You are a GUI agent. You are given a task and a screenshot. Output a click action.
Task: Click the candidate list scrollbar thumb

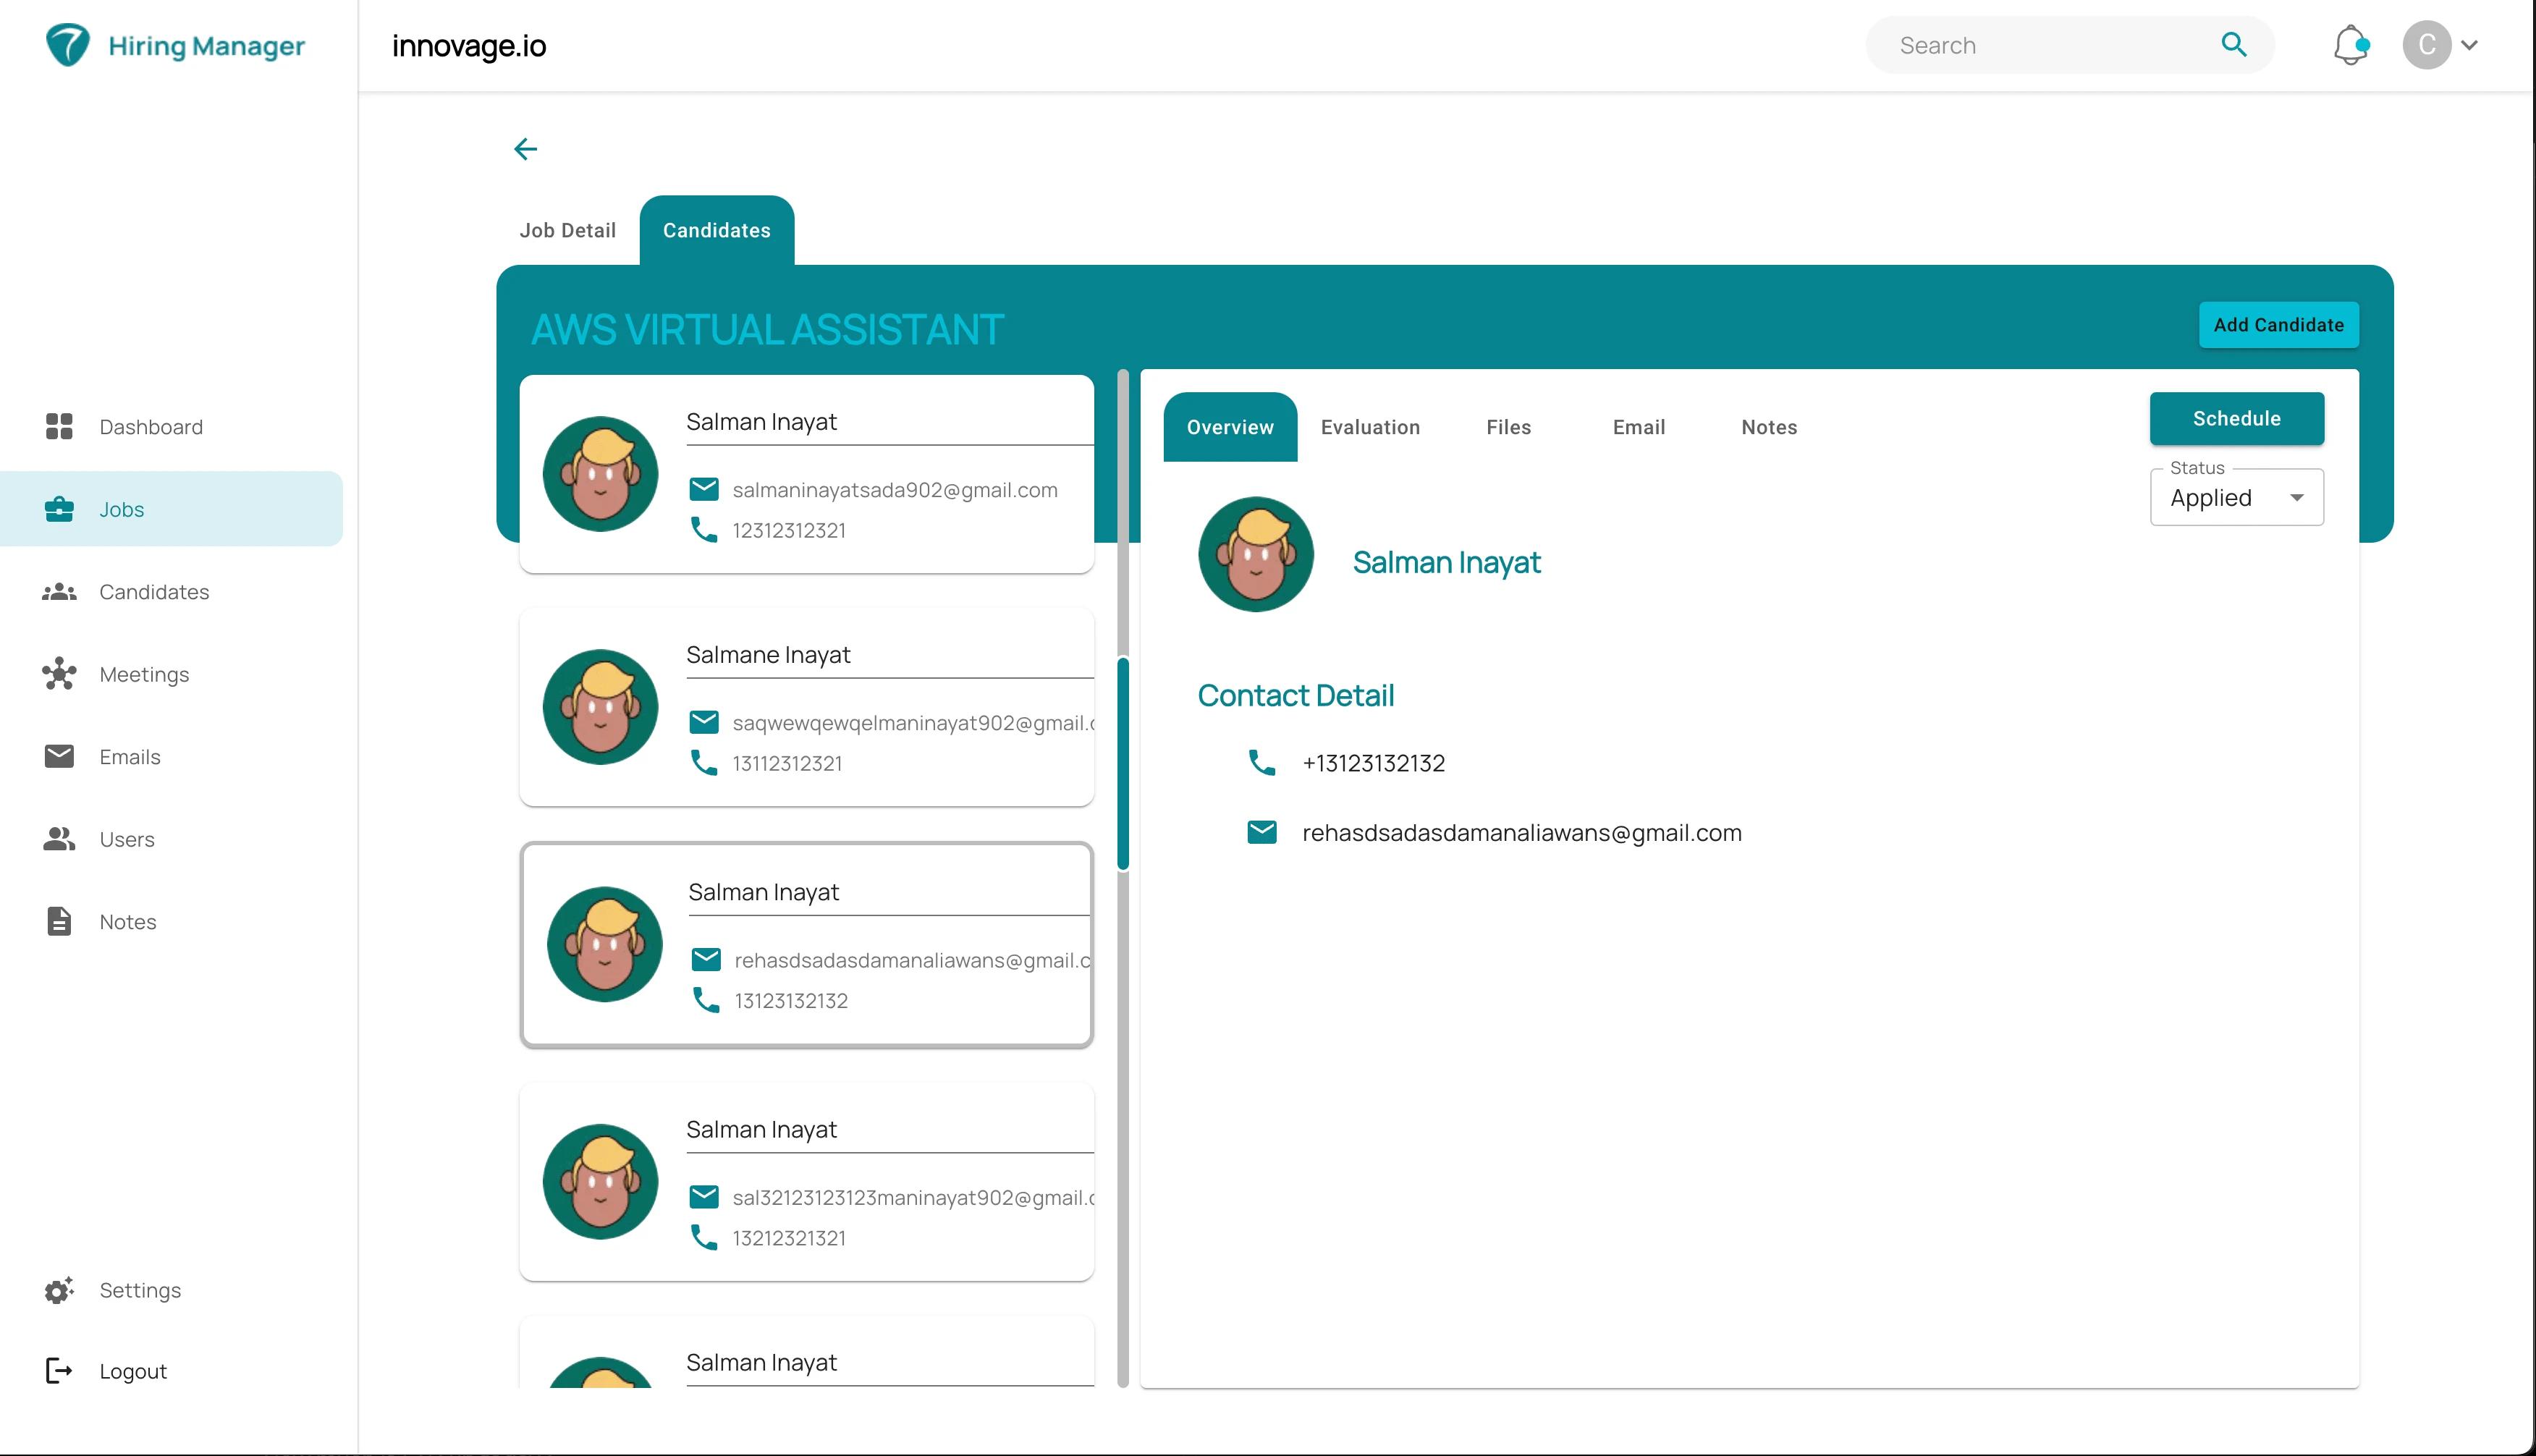pyautogui.click(x=1123, y=763)
